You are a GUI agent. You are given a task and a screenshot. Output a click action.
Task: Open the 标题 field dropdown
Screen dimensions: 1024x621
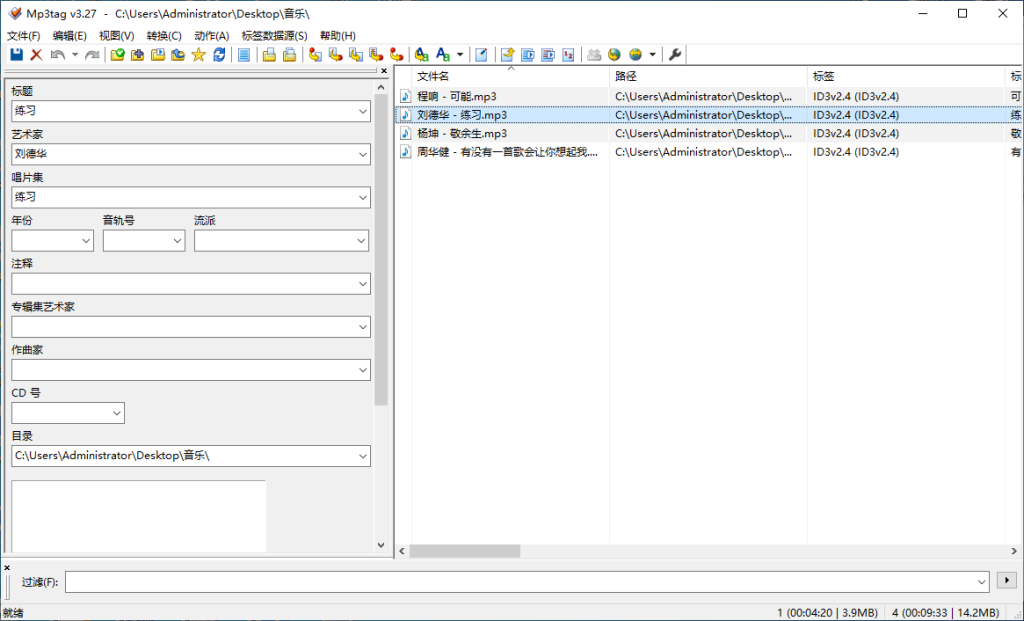click(362, 112)
